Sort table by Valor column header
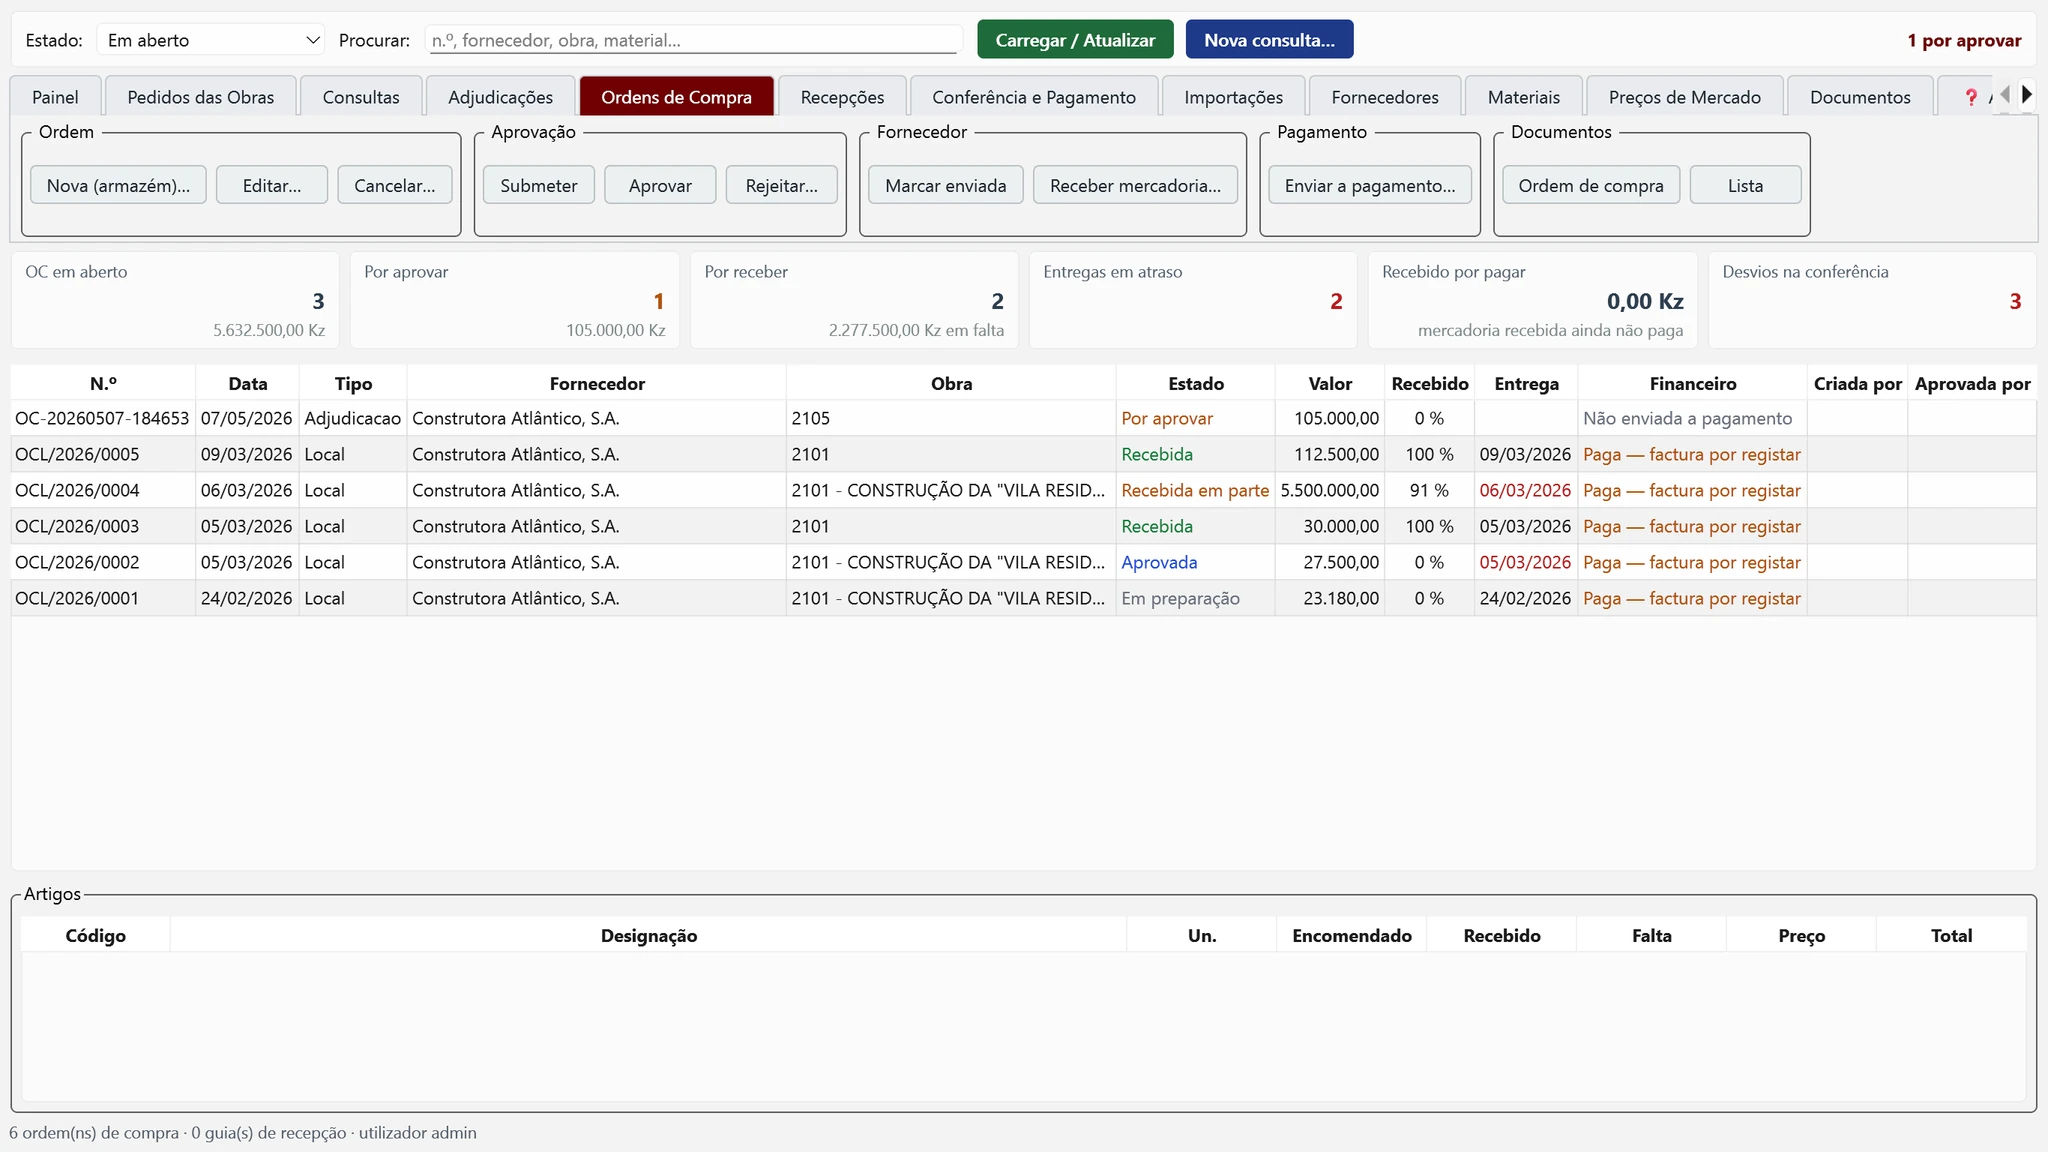 click(x=1330, y=383)
